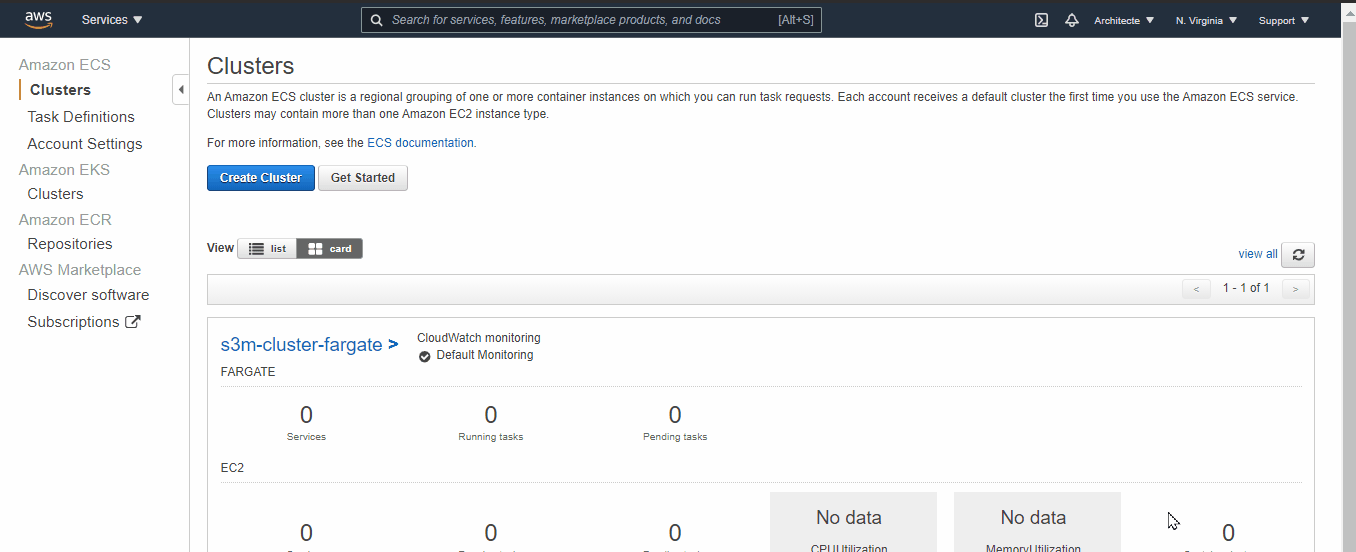
Task: Open the s3m-cluster-fargate cluster
Action: 309,345
